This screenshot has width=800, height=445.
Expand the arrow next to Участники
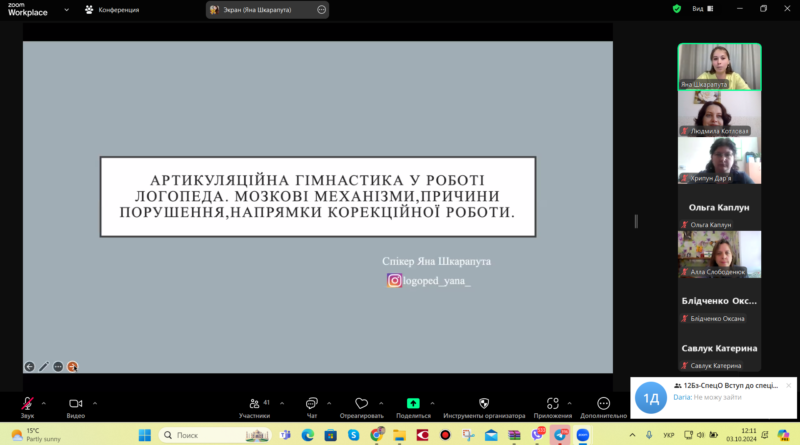click(282, 404)
